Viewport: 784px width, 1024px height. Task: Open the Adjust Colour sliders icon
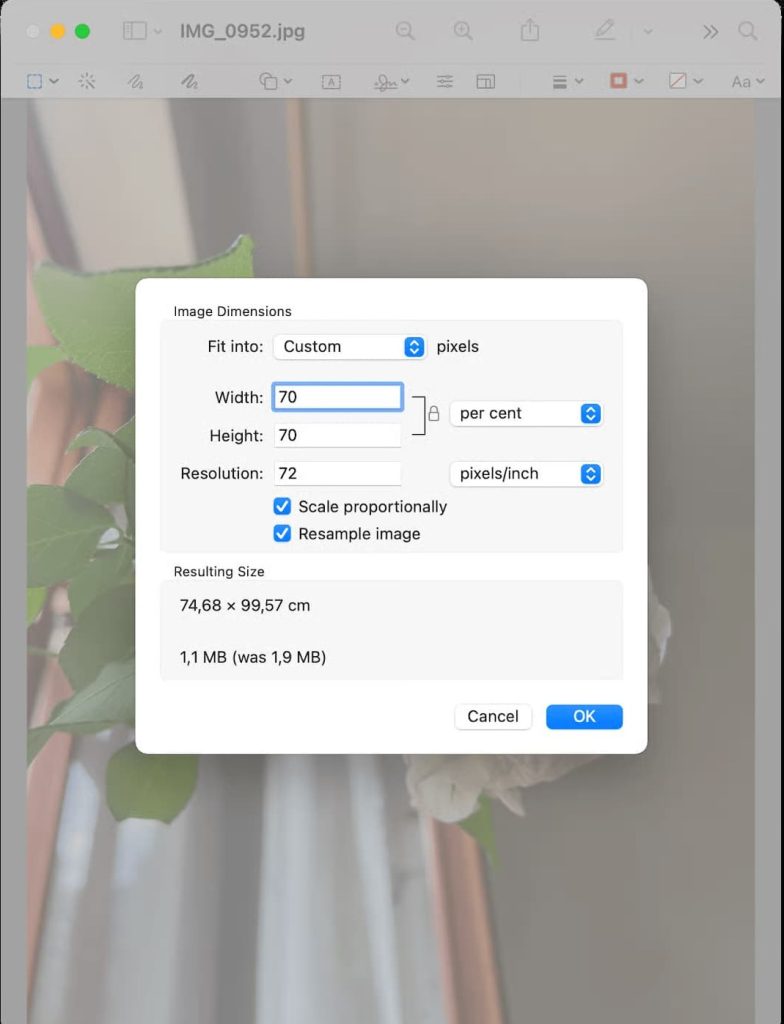pos(445,82)
